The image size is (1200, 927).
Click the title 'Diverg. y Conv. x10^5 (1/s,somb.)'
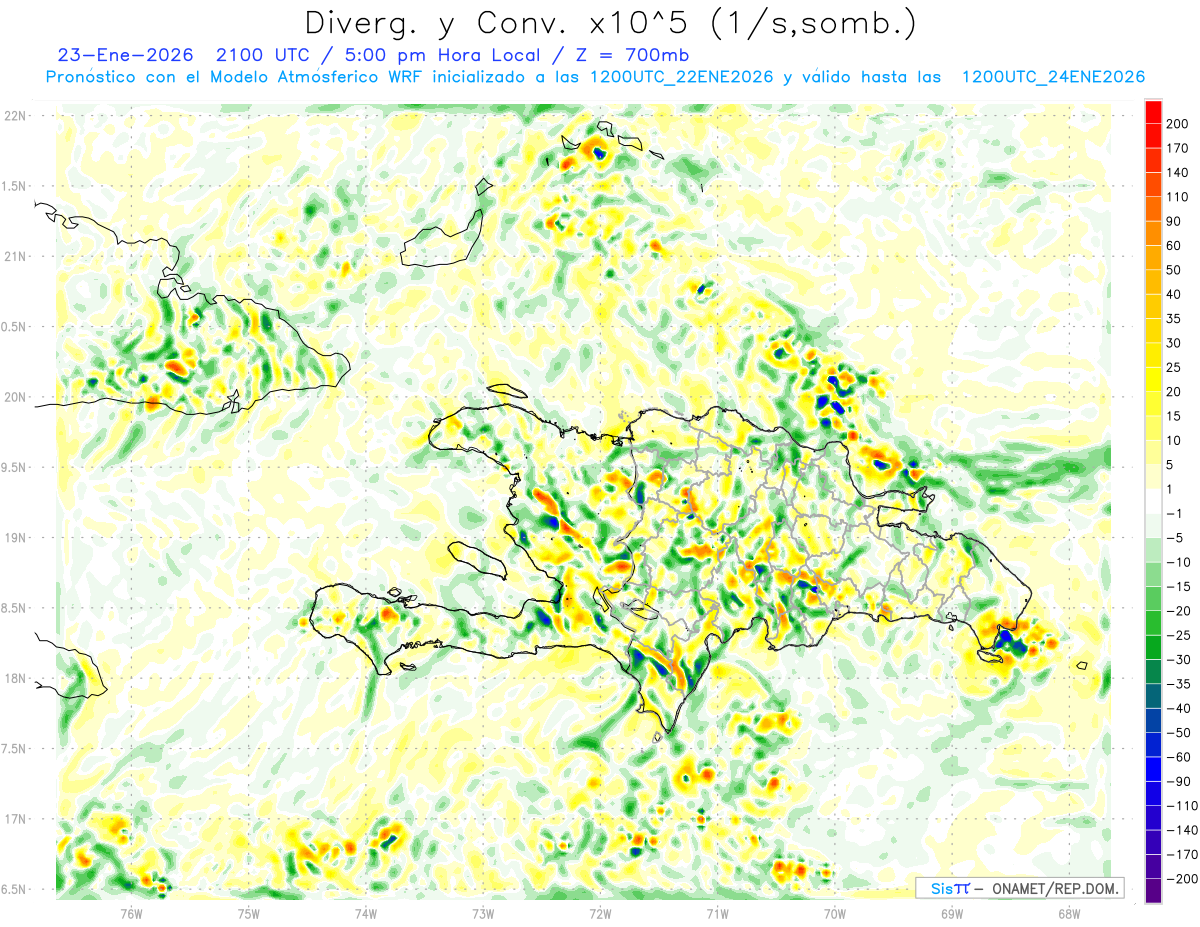610,22
